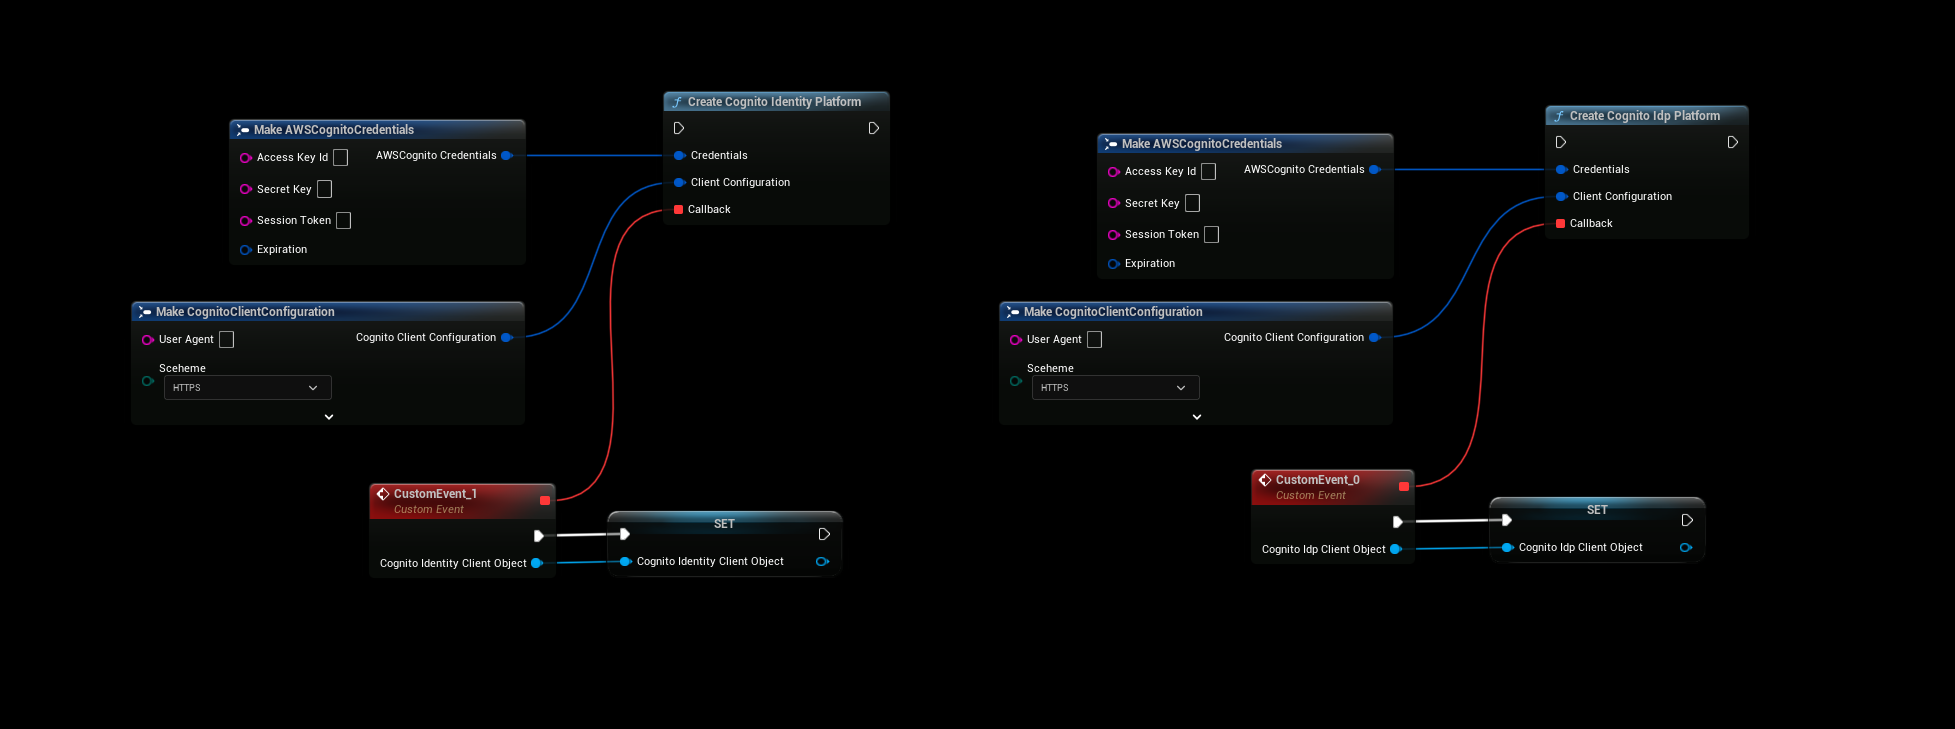The image size is (1955, 729).
Task: Select the Cognito Idp Client Object SET node header
Action: 1596,510
